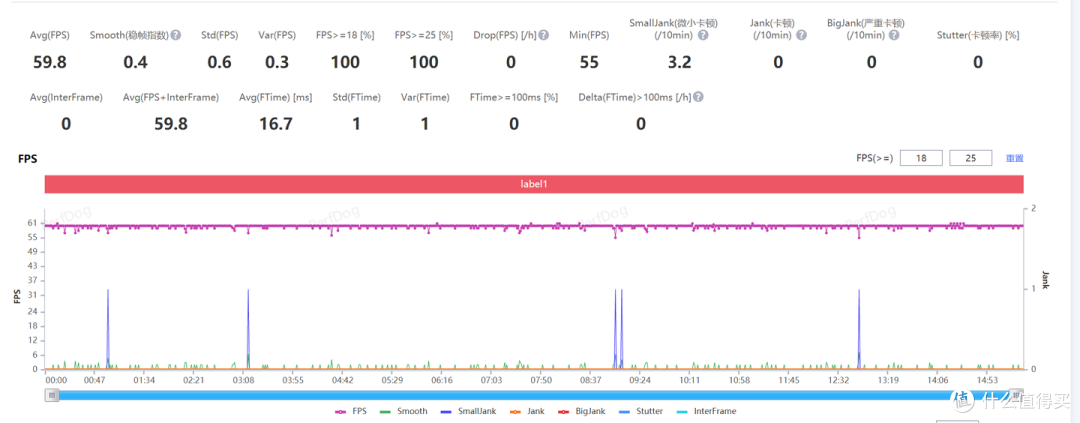Click the 03:08 time axis label

point(244,380)
